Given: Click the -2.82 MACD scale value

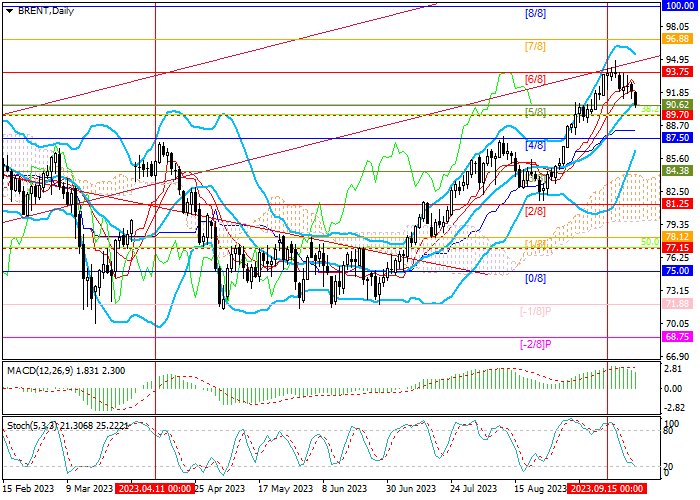Looking at the screenshot, I should pyautogui.click(x=673, y=408).
